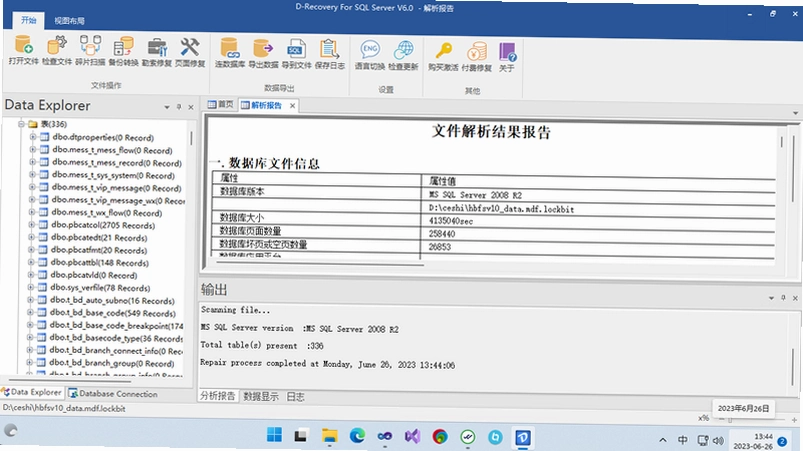Close the 解析报告 tab

[292, 105]
